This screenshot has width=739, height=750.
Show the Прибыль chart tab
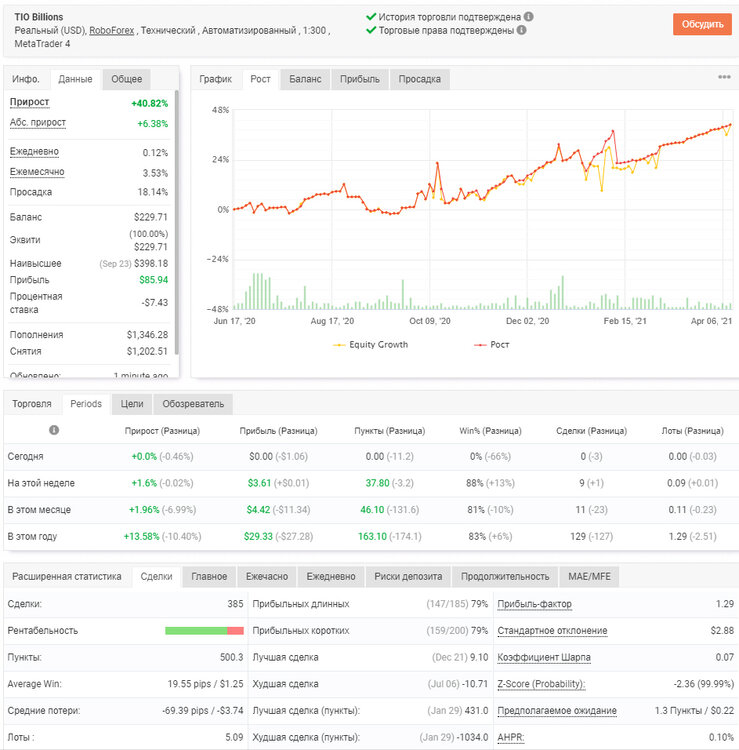[x=360, y=79]
